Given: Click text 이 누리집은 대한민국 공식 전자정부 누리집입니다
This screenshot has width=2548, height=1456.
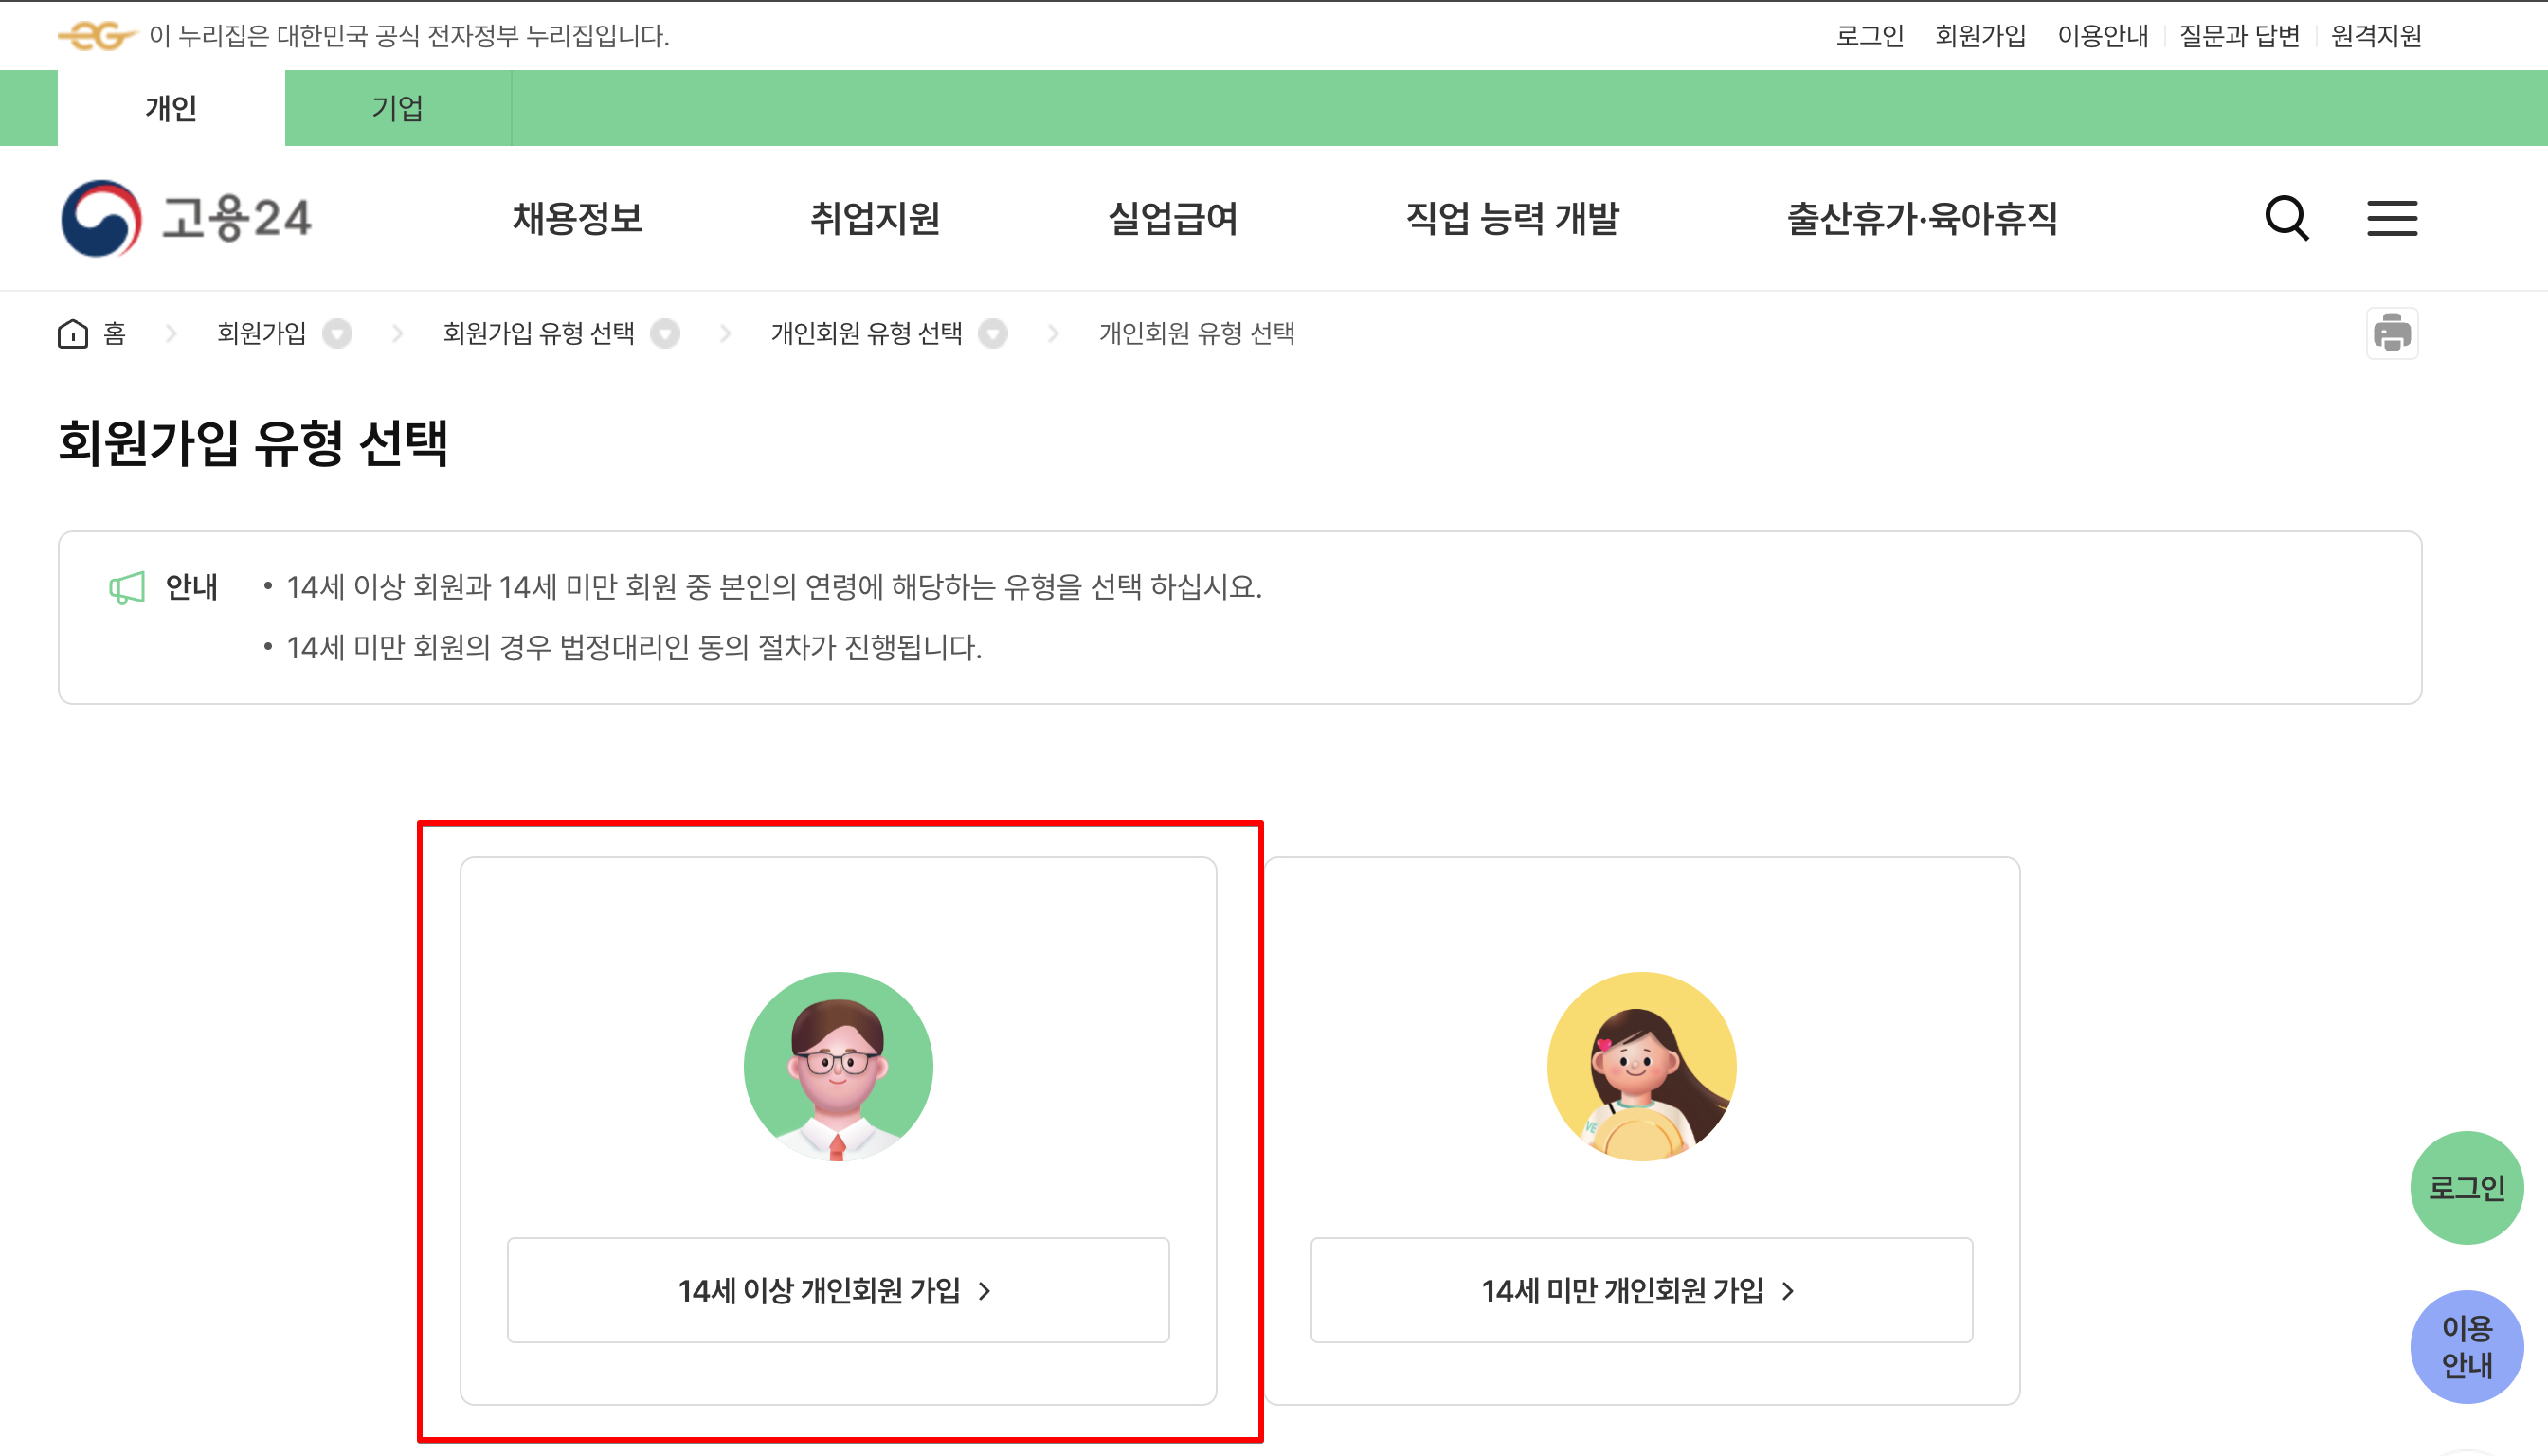Looking at the screenshot, I should 409,36.
